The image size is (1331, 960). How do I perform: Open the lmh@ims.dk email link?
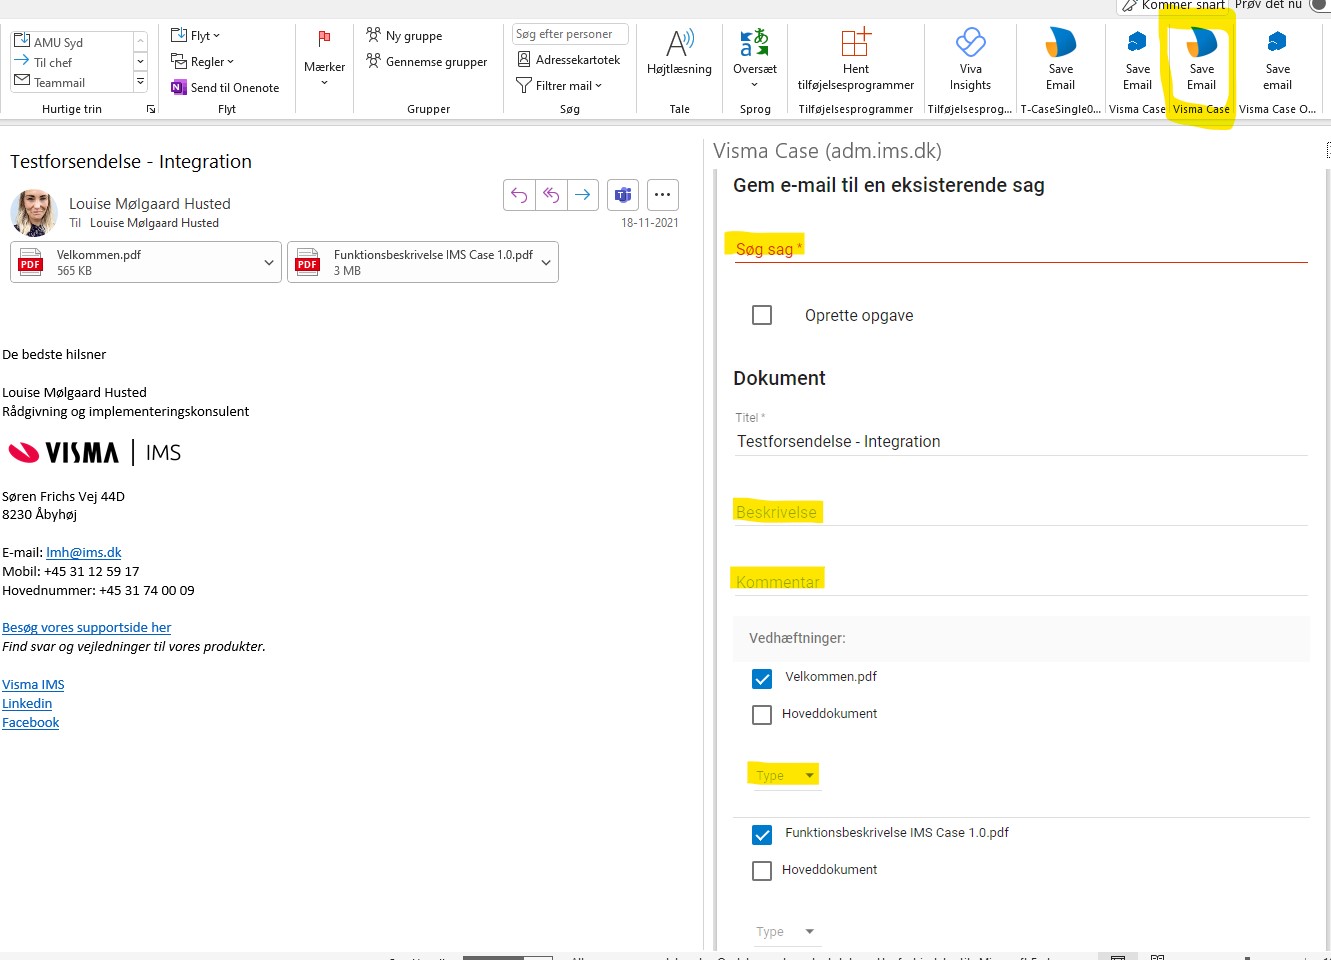click(x=84, y=552)
